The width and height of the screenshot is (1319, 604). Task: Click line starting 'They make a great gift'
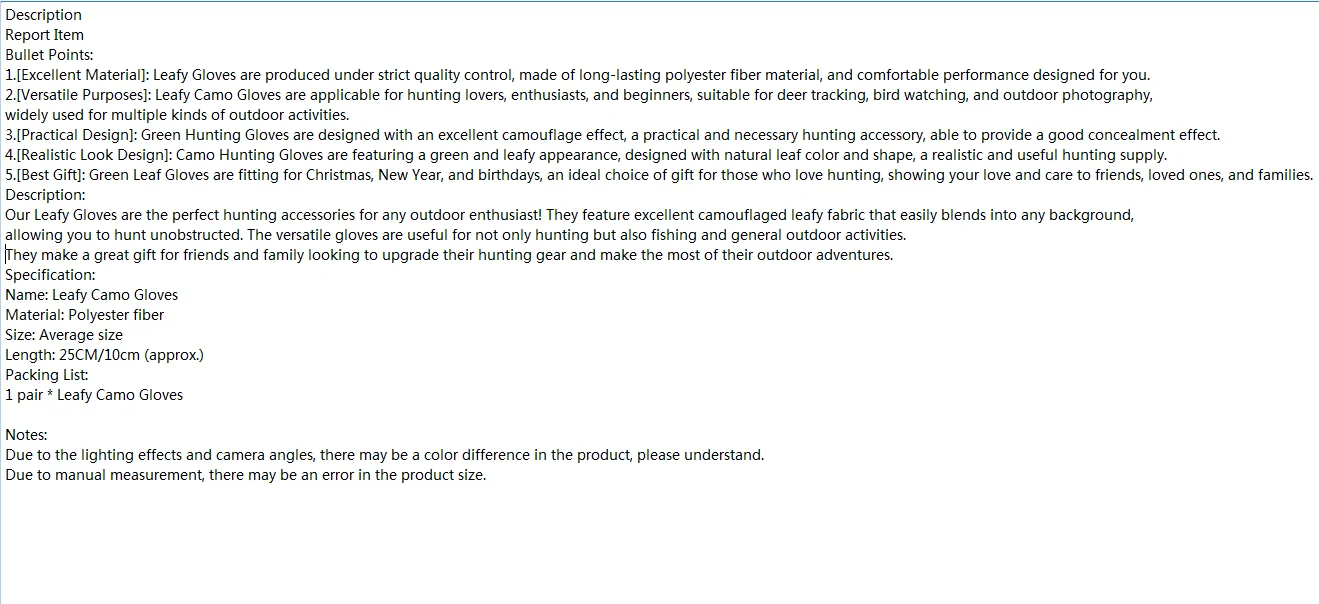[449, 255]
